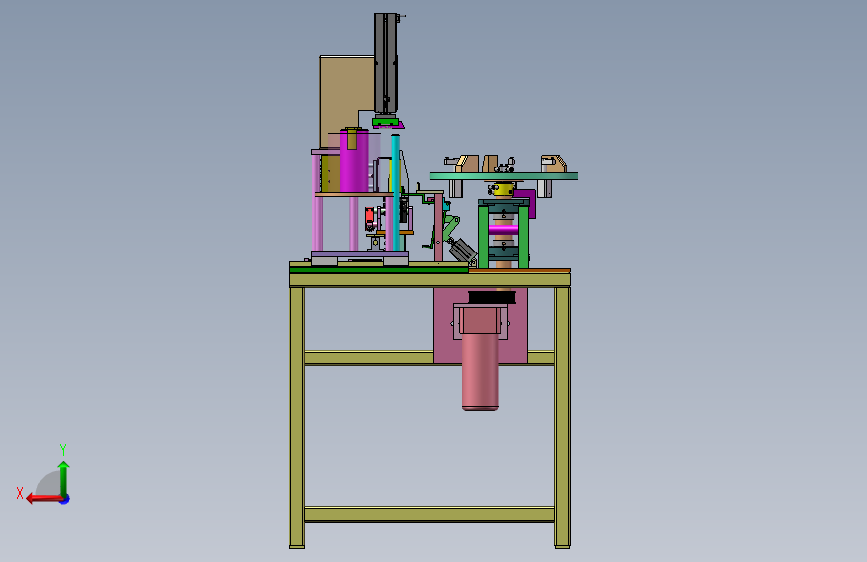Viewport: 867px width, 562px height.
Task: Select the middle crossbar left of pink plate
Action: pos(368,357)
